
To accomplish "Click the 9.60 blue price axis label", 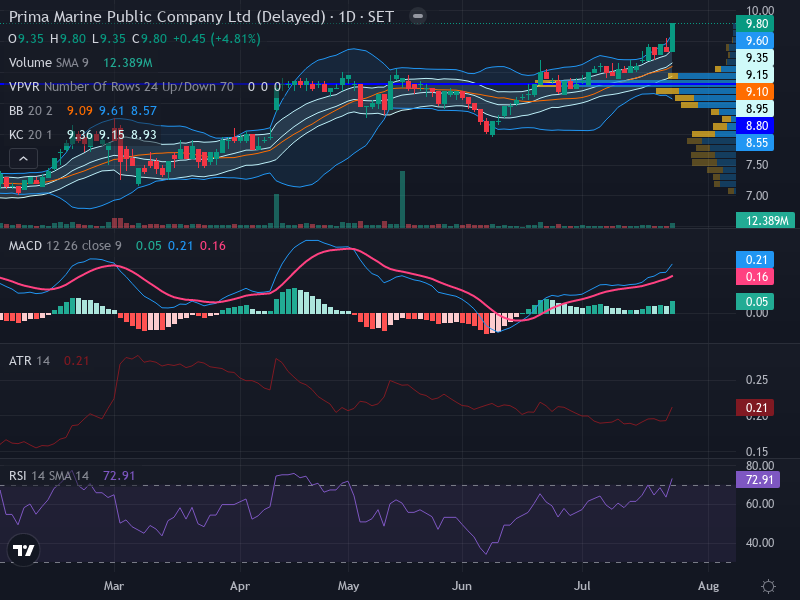I will pyautogui.click(x=755, y=40).
